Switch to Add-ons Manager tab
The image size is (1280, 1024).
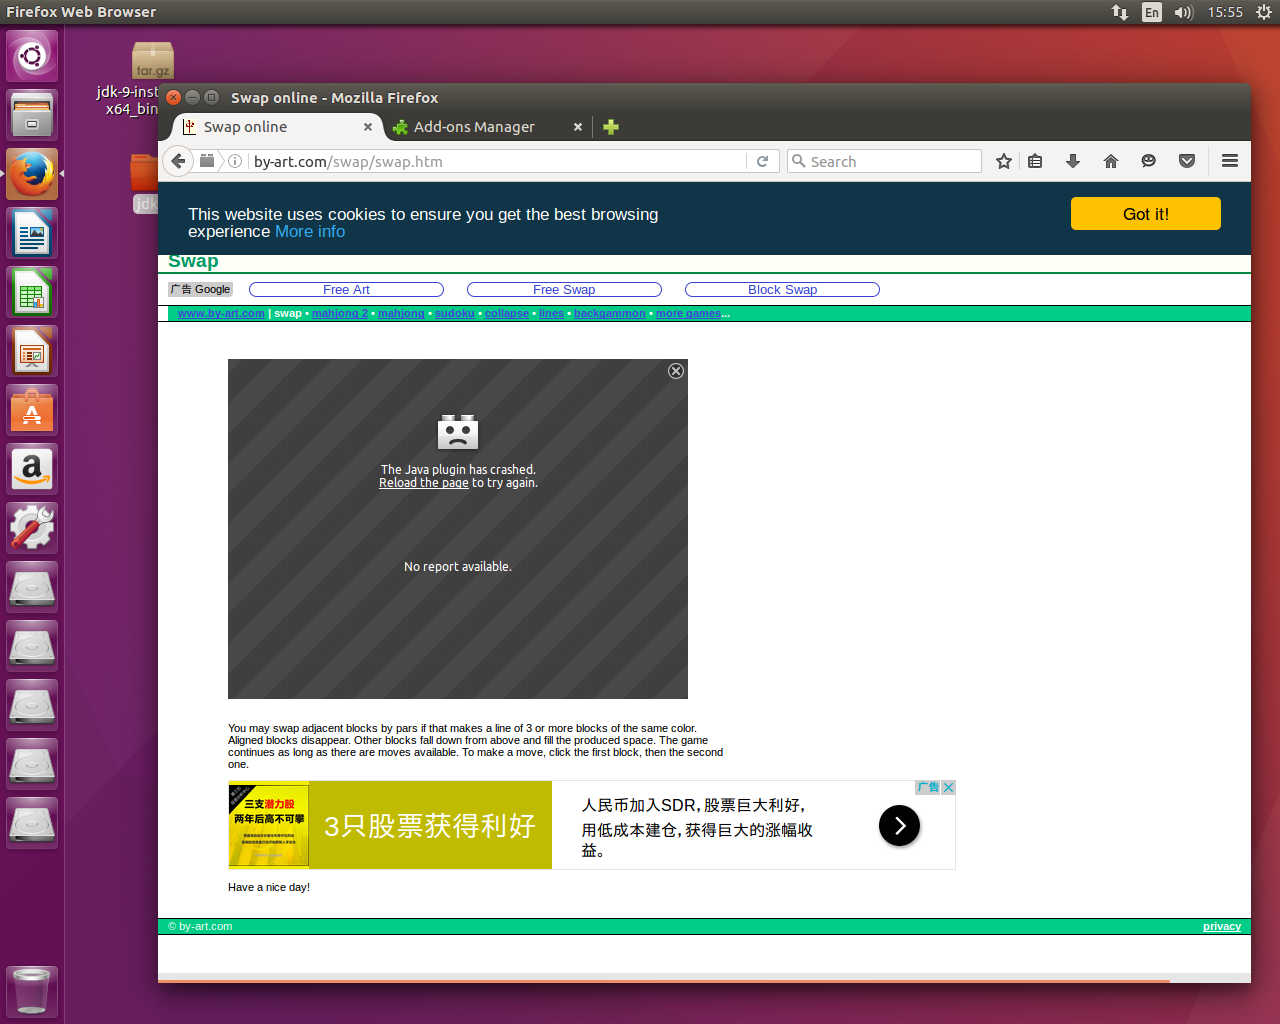point(474,127)
